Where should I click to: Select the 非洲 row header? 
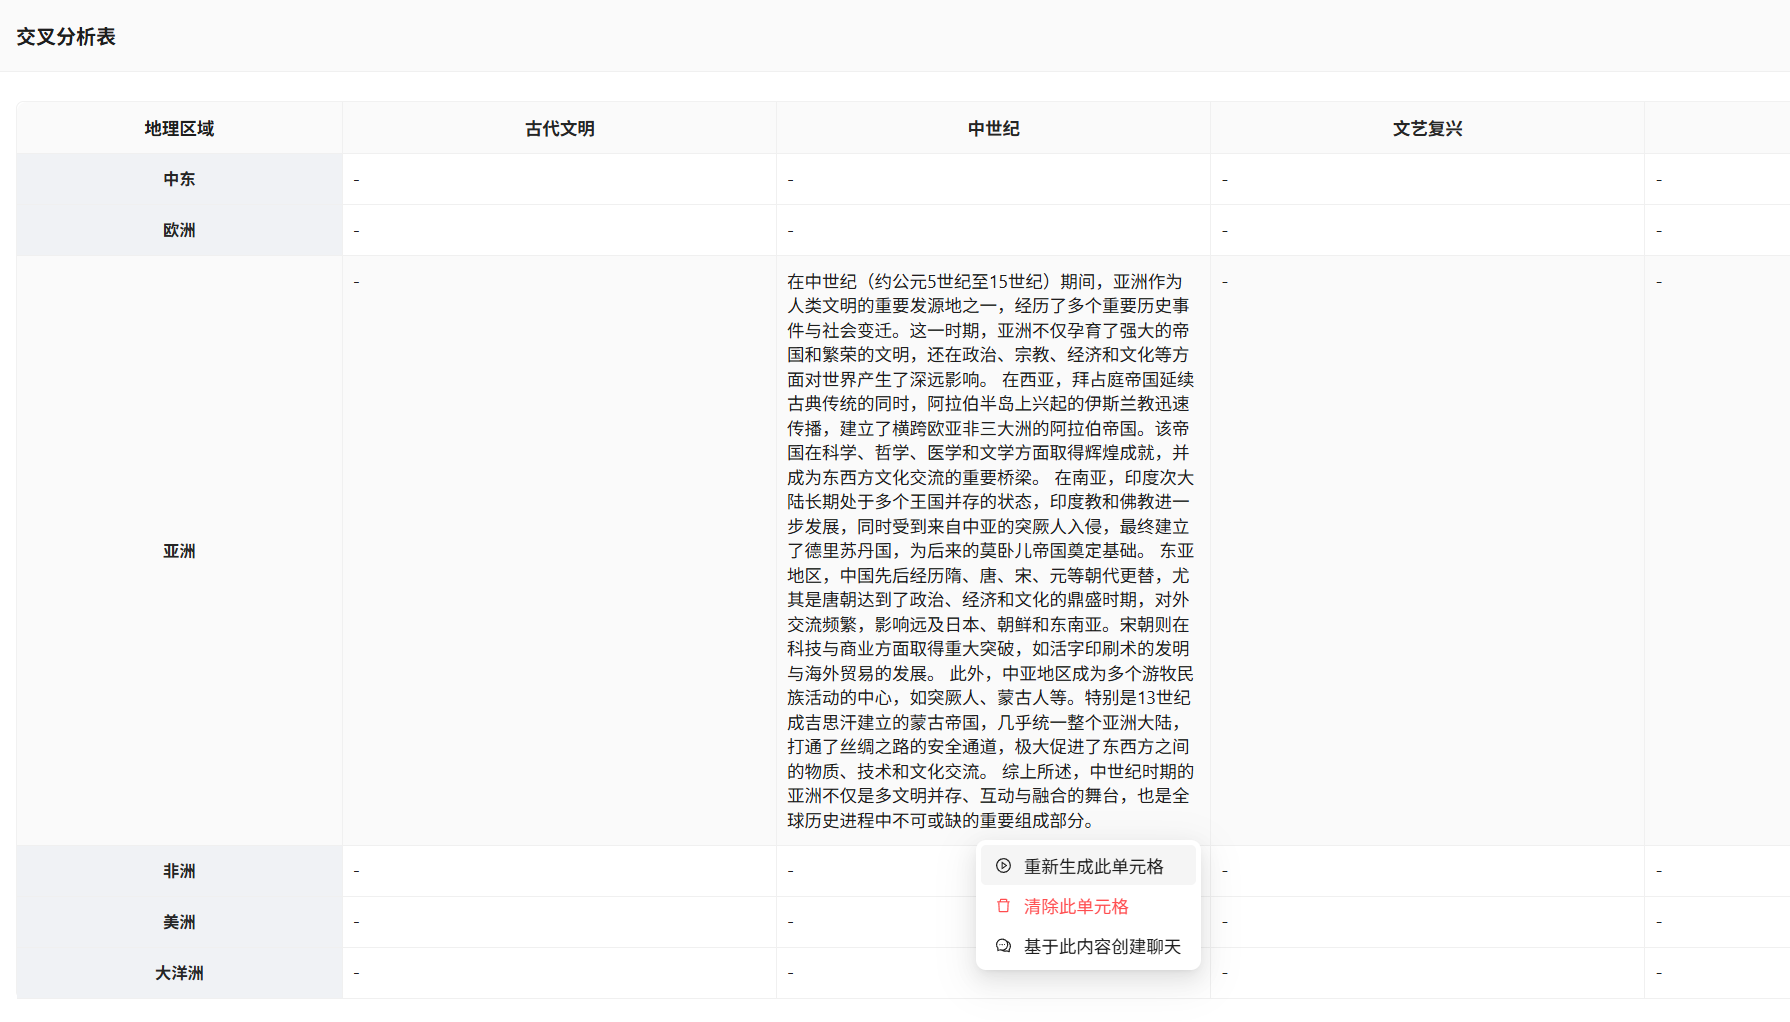coord(179,871)
